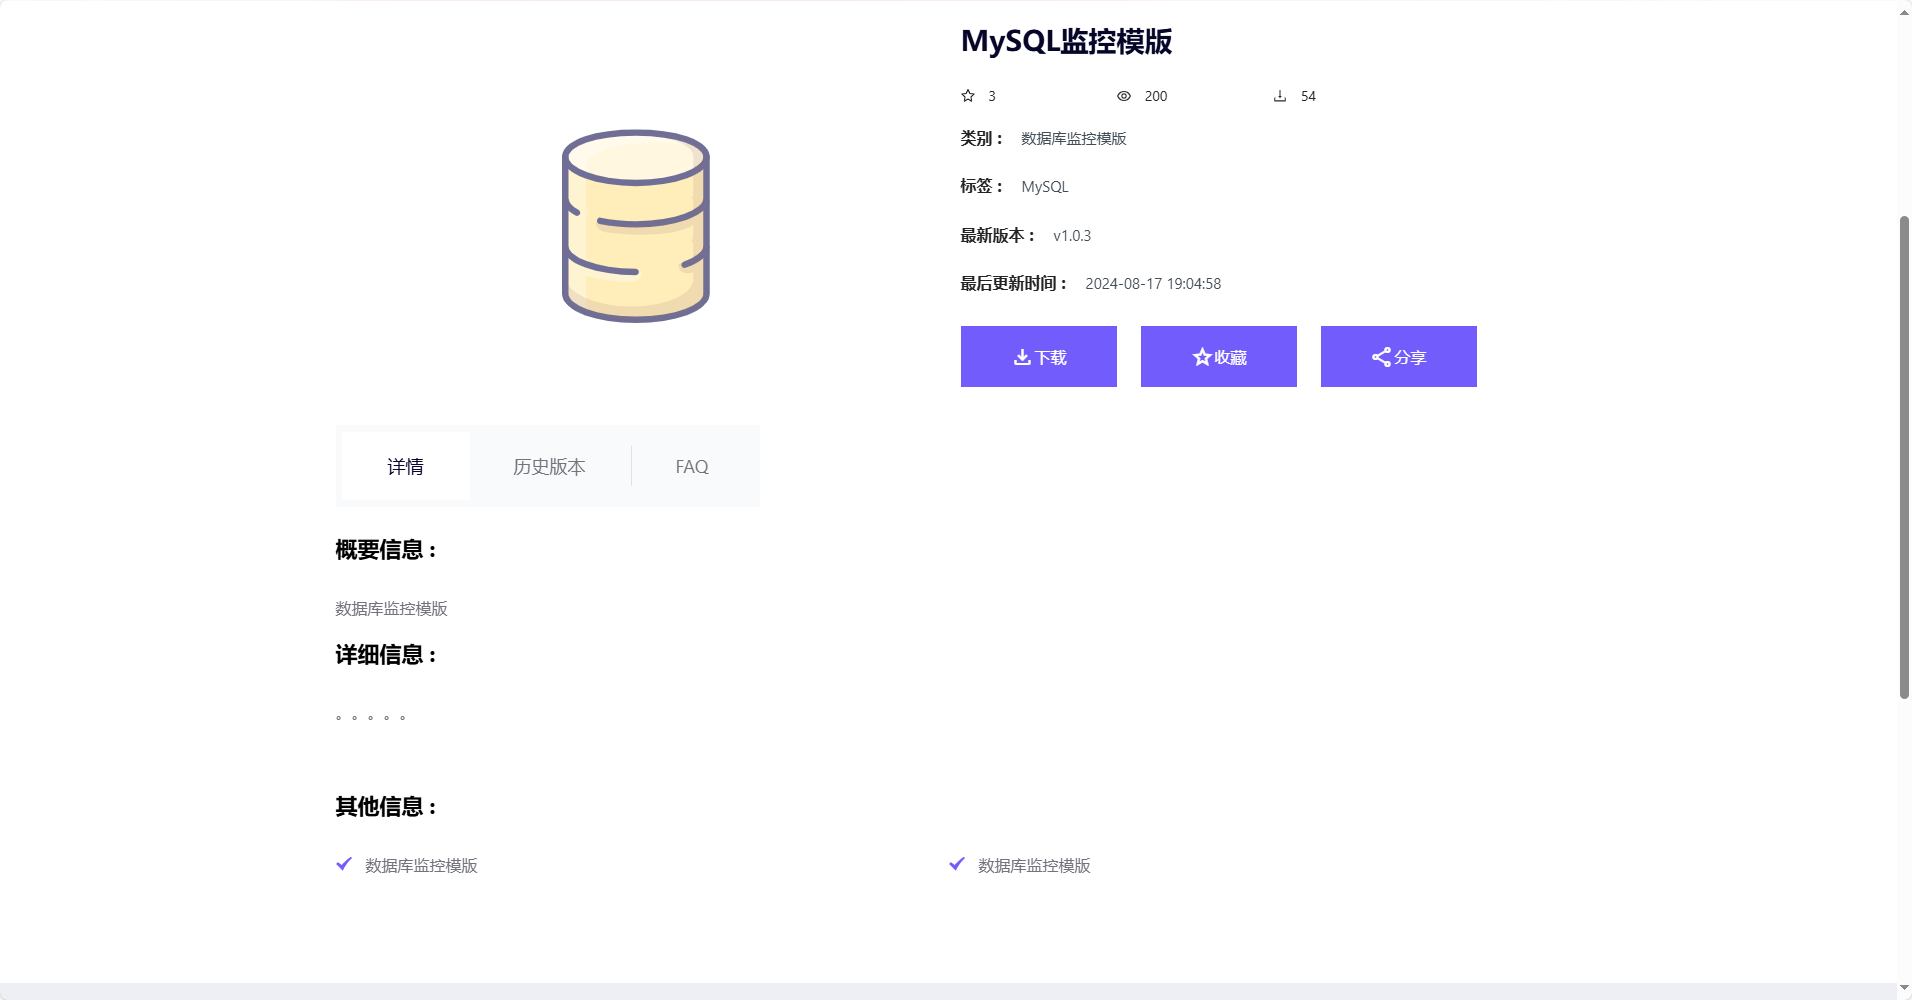The image size is (1912, 1000).
Task: Click the 数据库监控模版 category value beside 类别
Action: tap(1074, 139)
